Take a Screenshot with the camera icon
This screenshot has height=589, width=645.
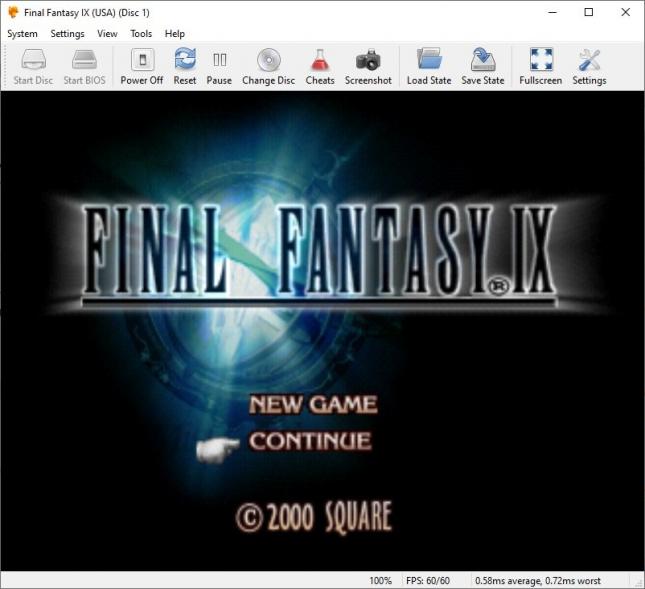click(368, 67)
